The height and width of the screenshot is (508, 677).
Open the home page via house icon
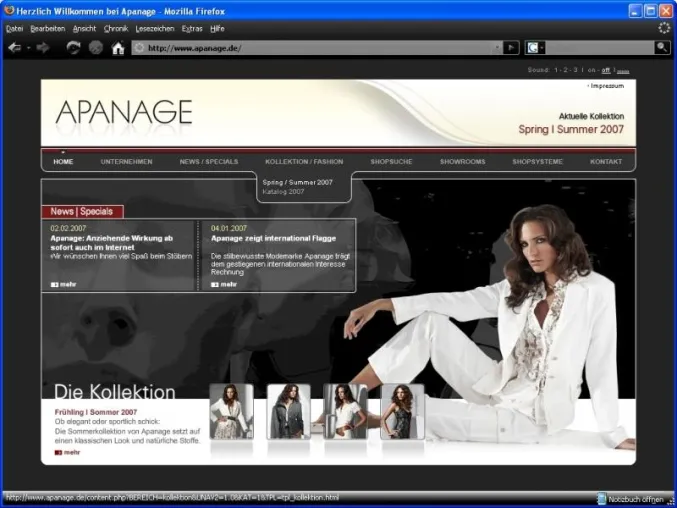coord(118,47)
